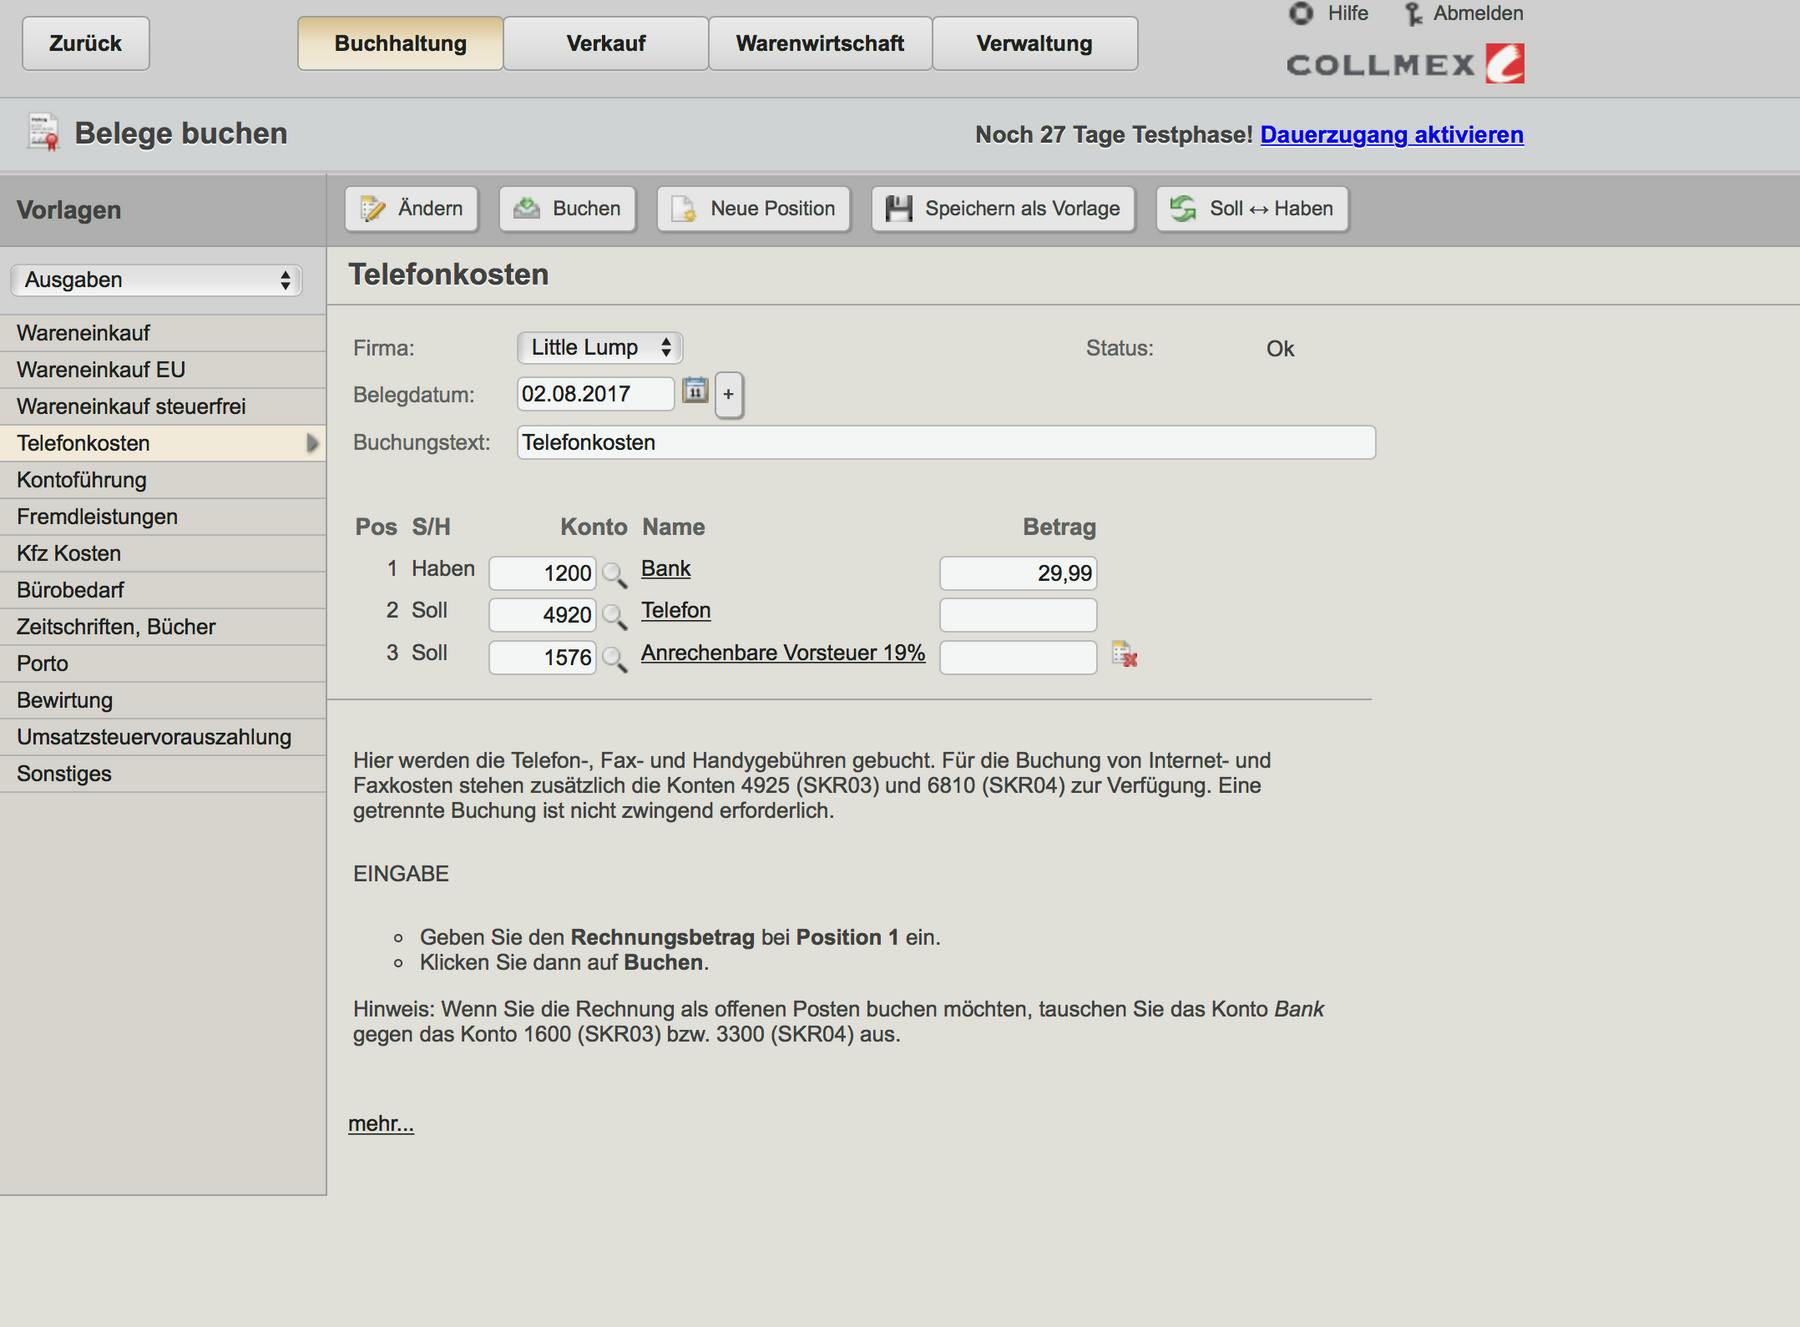Click the Abmelden link

click(1478, 14)
